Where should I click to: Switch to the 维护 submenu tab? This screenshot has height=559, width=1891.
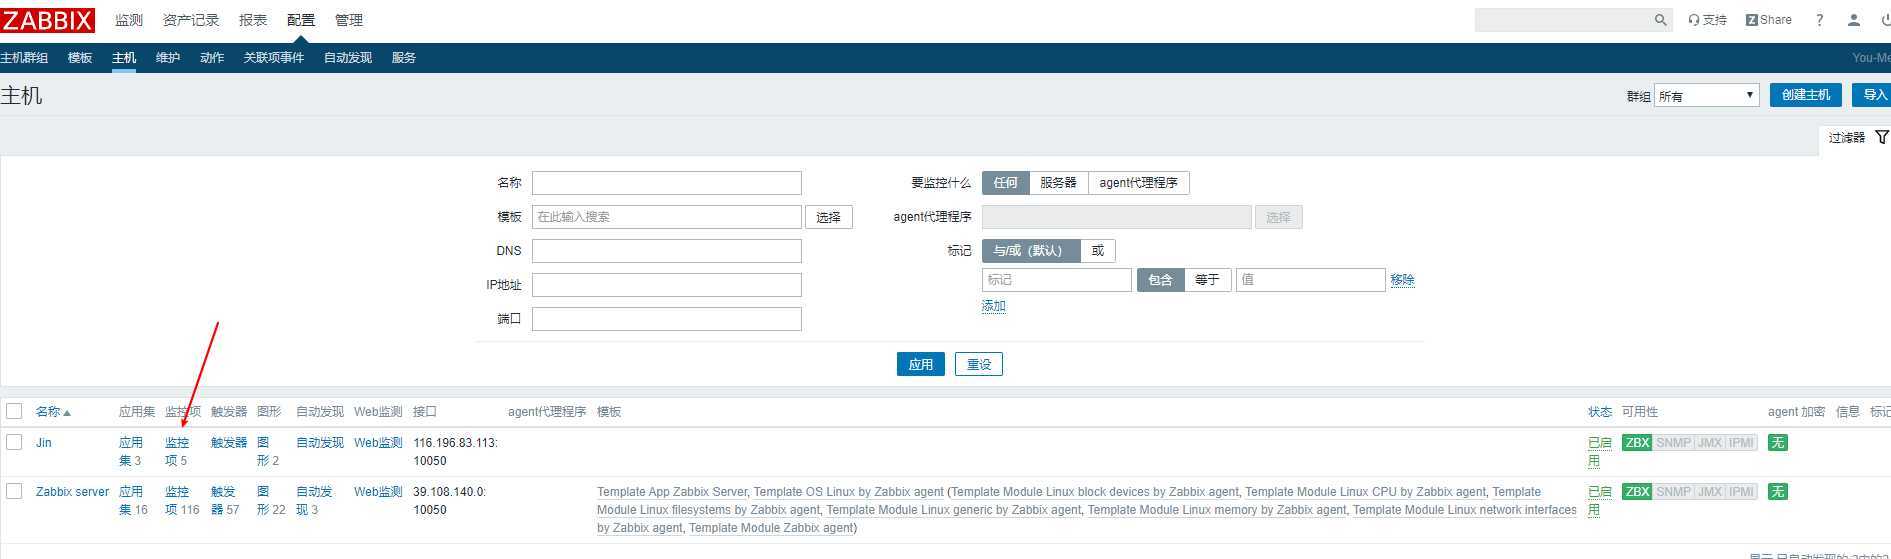tap(168, 58)
